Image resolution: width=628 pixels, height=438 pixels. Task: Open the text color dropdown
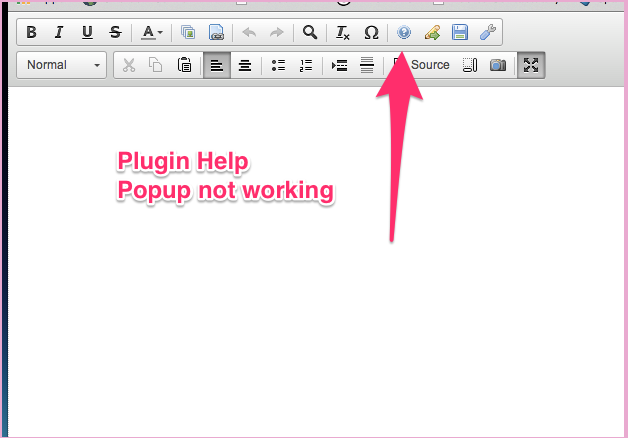(x=152, y=32)
